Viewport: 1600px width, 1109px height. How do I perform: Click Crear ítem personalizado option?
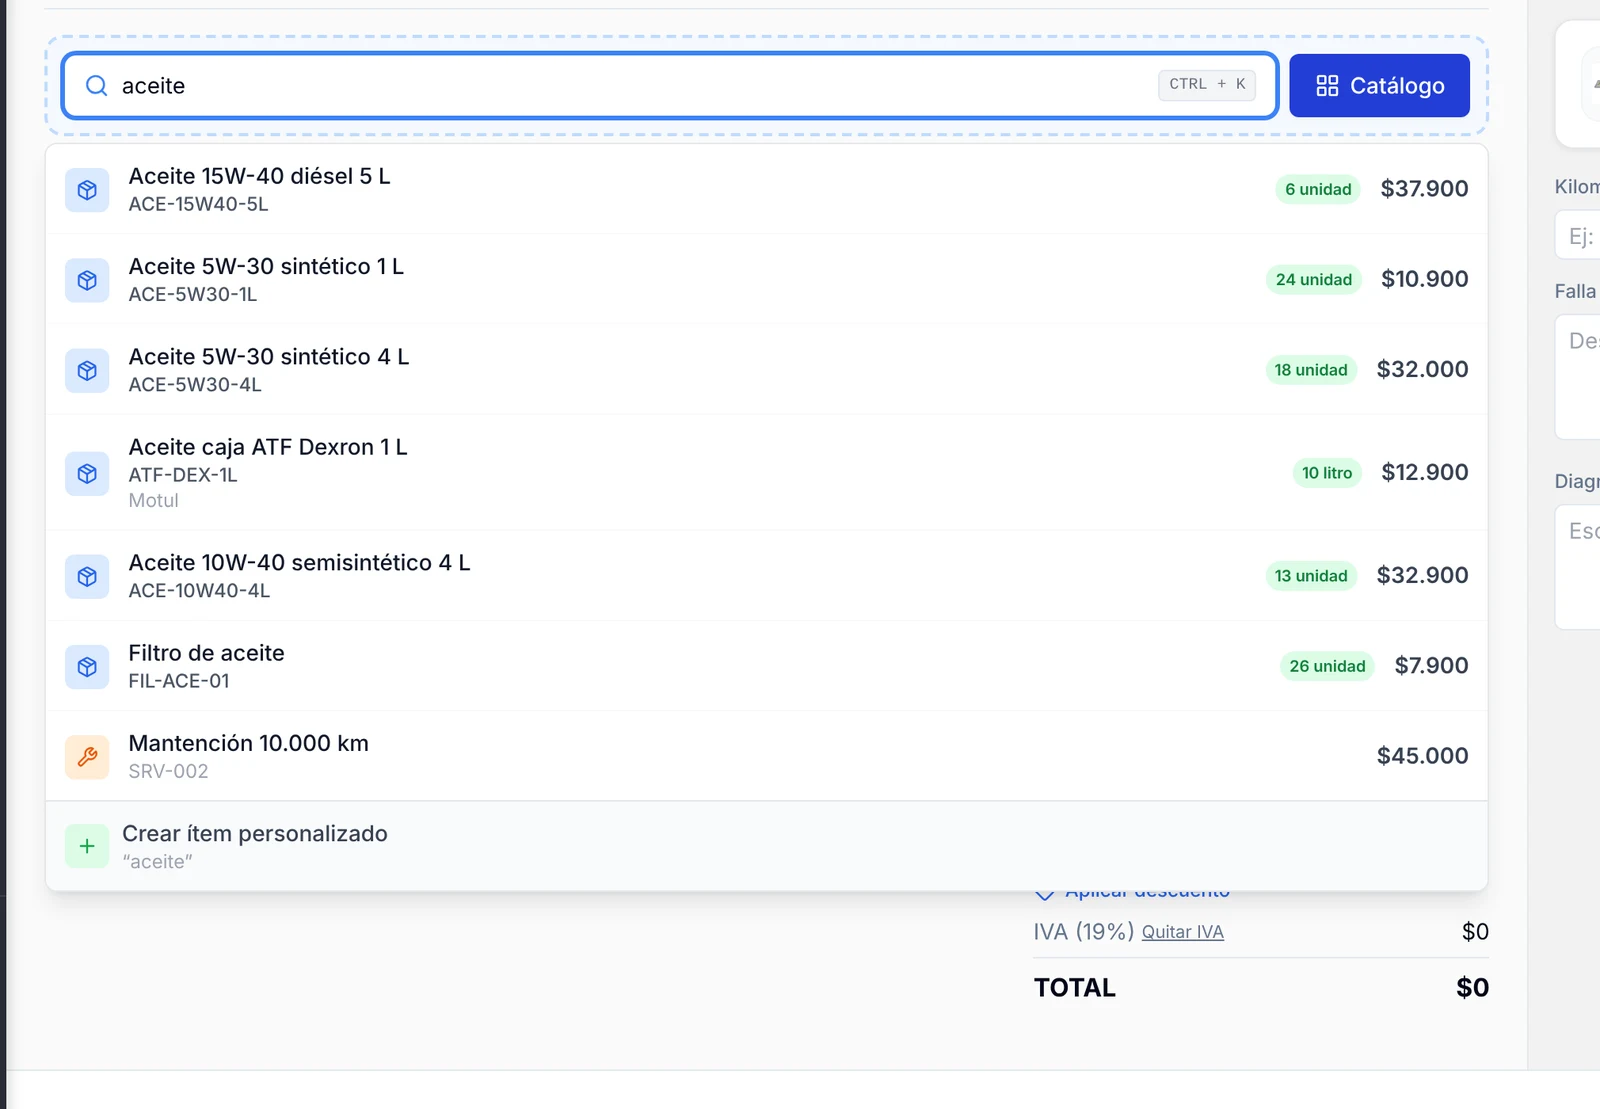[x=767, y=846]
